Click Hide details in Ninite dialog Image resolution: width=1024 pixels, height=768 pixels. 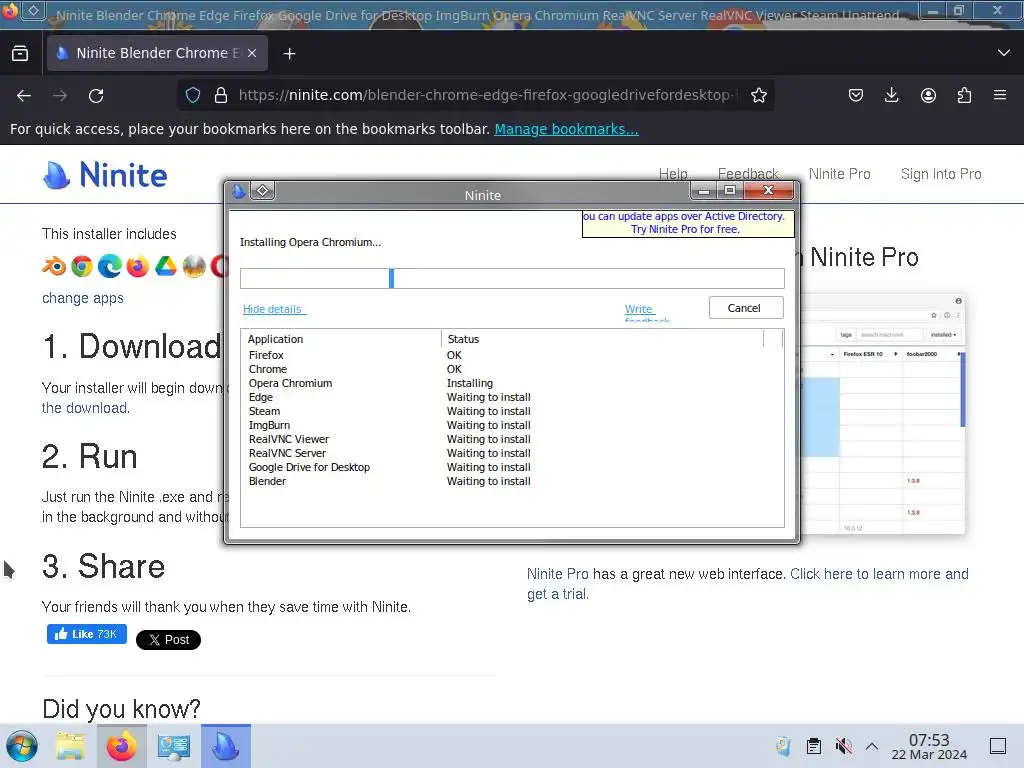pos(272,309)
